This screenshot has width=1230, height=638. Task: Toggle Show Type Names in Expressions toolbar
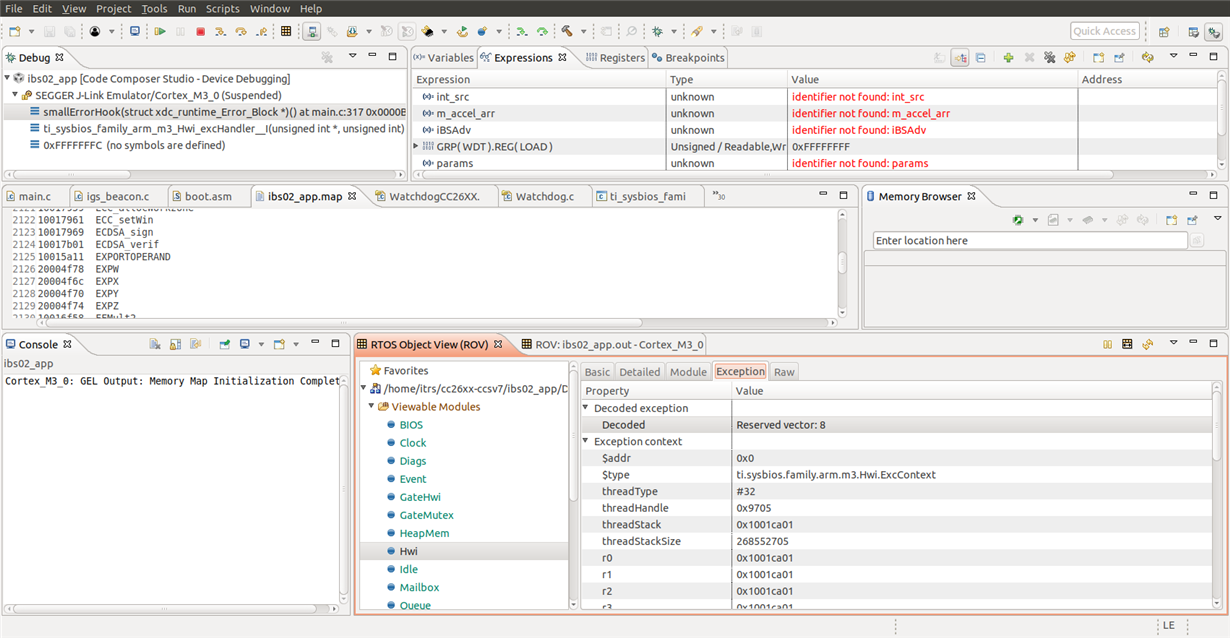pyautogui.click(x=938, y=58)
